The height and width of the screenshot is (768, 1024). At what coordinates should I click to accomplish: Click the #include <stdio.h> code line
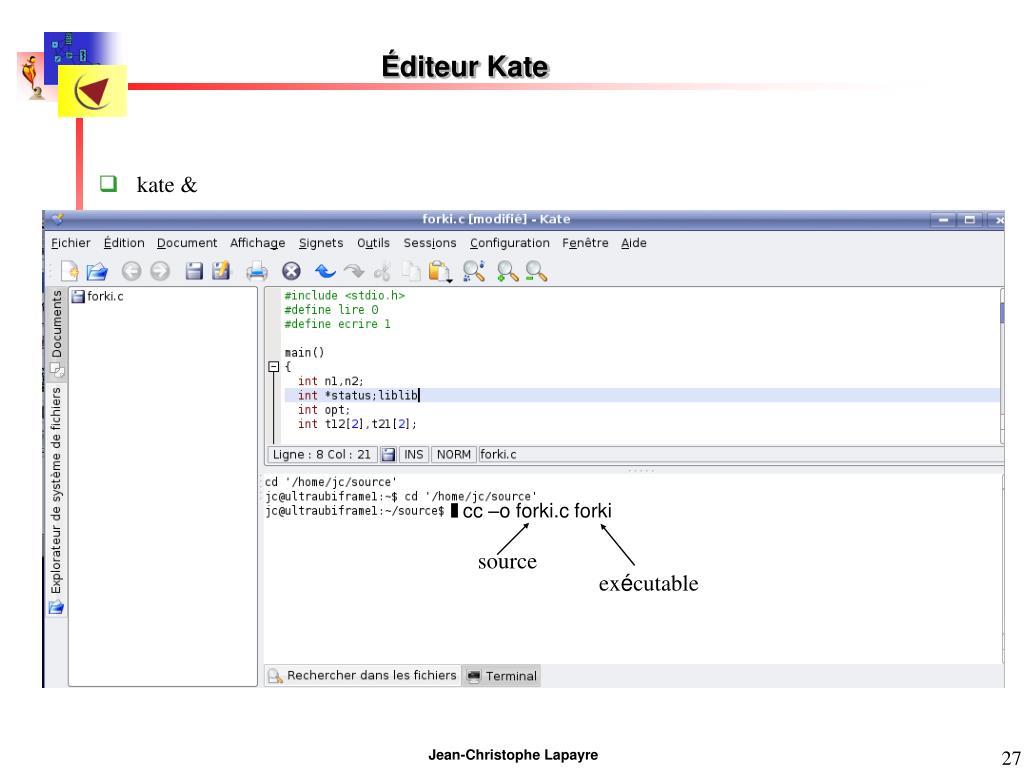344,296
